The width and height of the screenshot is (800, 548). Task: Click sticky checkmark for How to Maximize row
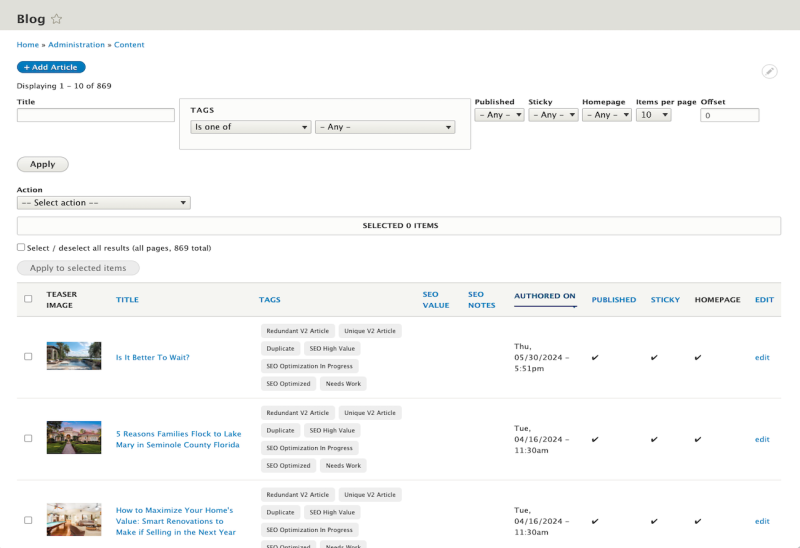[x=654, y=521]
